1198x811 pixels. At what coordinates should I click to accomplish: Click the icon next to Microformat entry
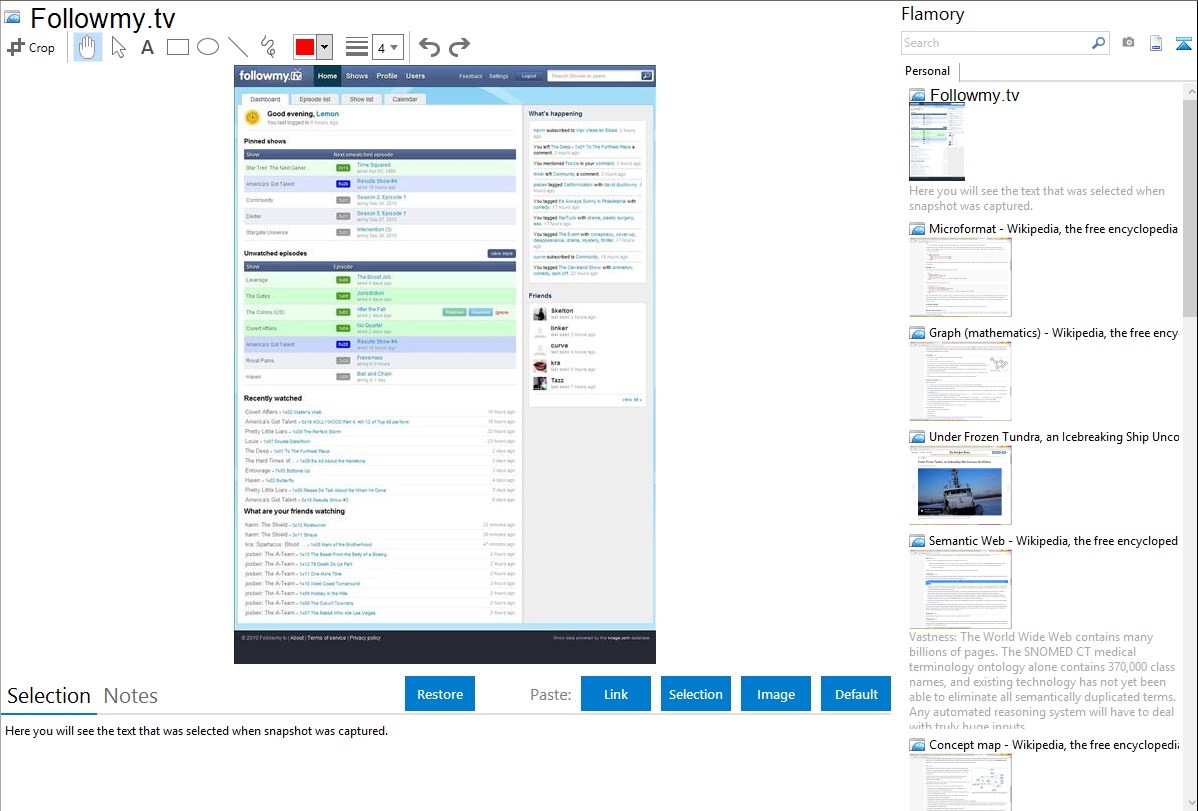click(x=917, y=229)
